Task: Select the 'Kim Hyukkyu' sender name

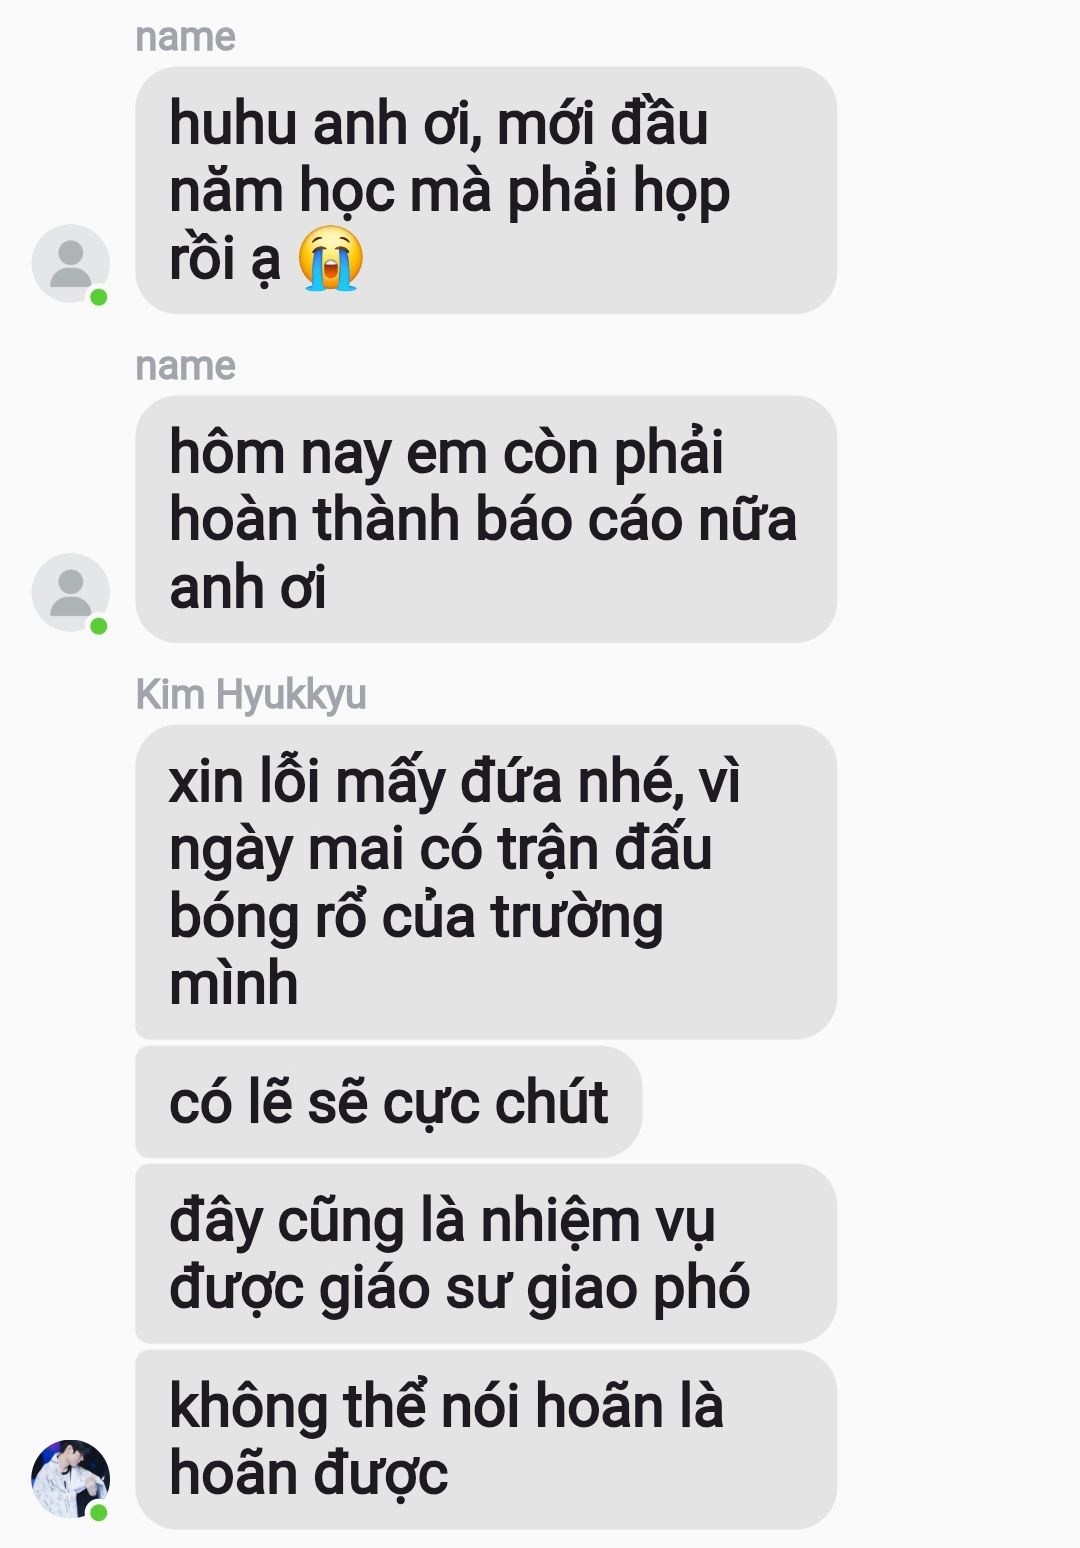Action: click(x=251, y=694)
